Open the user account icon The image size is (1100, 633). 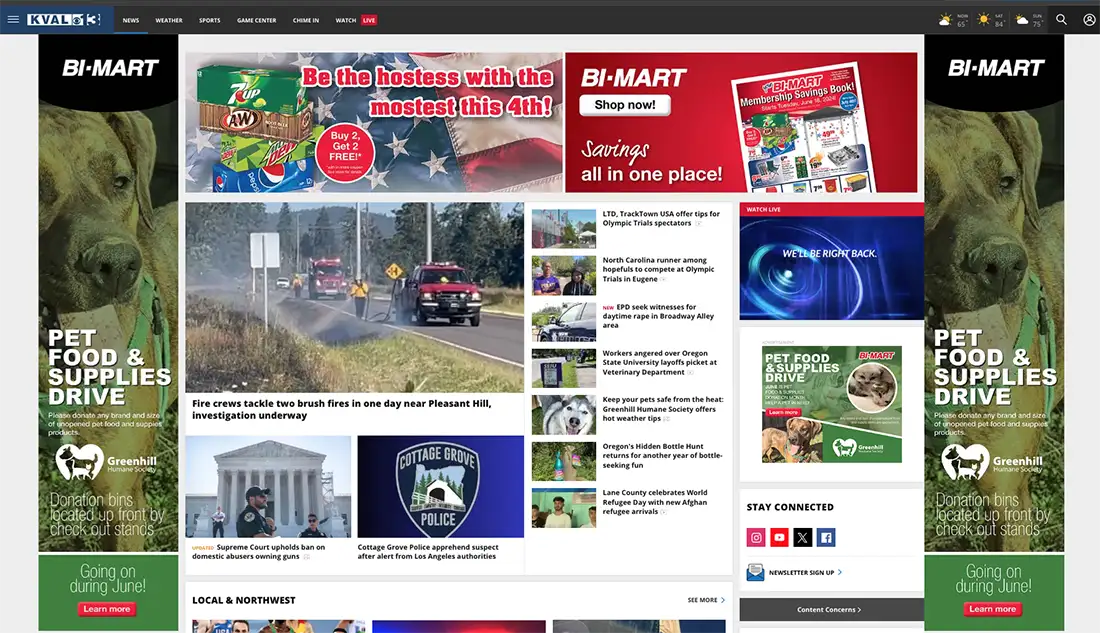tap(1089, 20)
